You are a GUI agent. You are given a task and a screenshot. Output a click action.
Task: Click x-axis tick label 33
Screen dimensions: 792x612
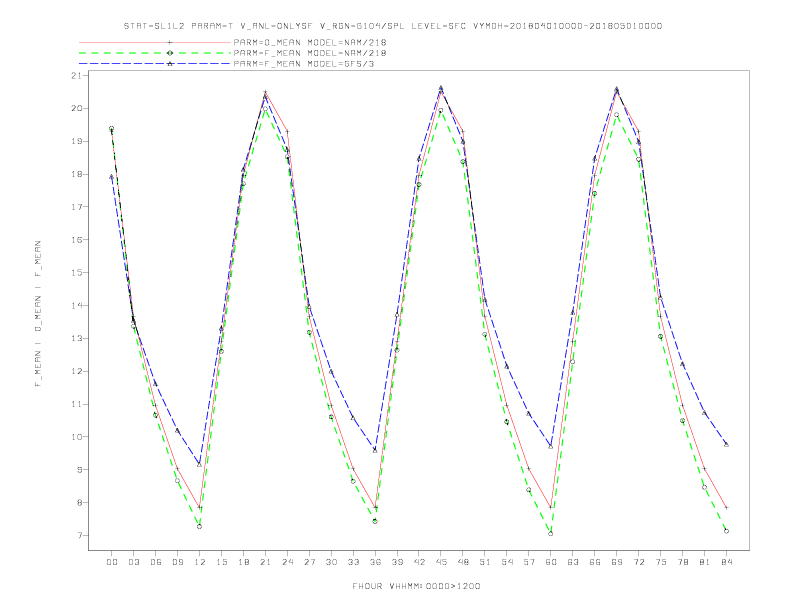353,562
